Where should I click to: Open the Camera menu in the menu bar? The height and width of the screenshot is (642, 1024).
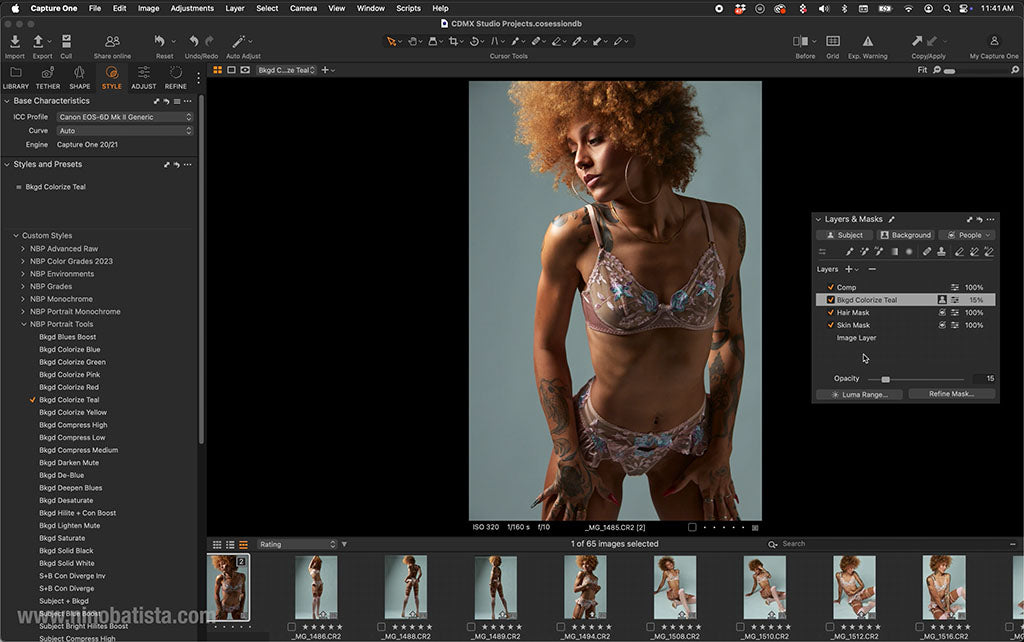303,8
